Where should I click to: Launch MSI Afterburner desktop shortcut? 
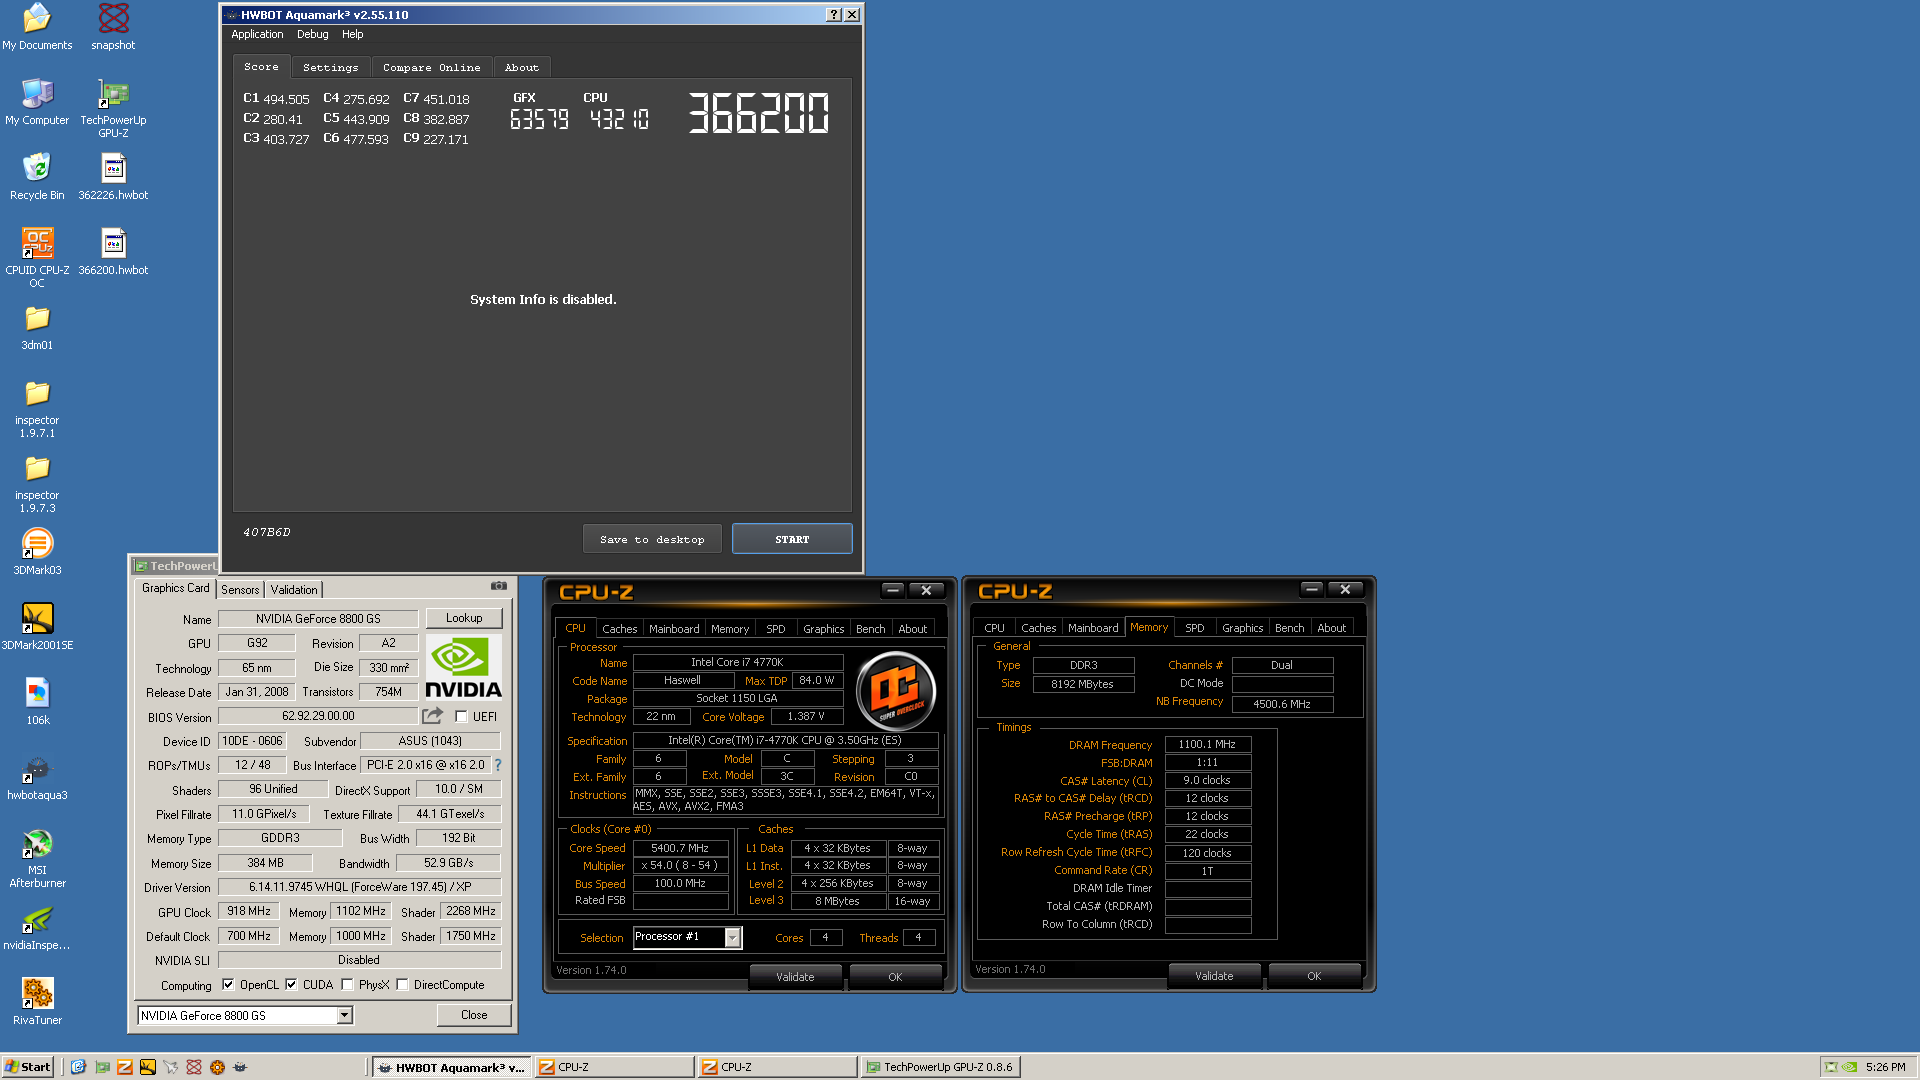(37, 843)
